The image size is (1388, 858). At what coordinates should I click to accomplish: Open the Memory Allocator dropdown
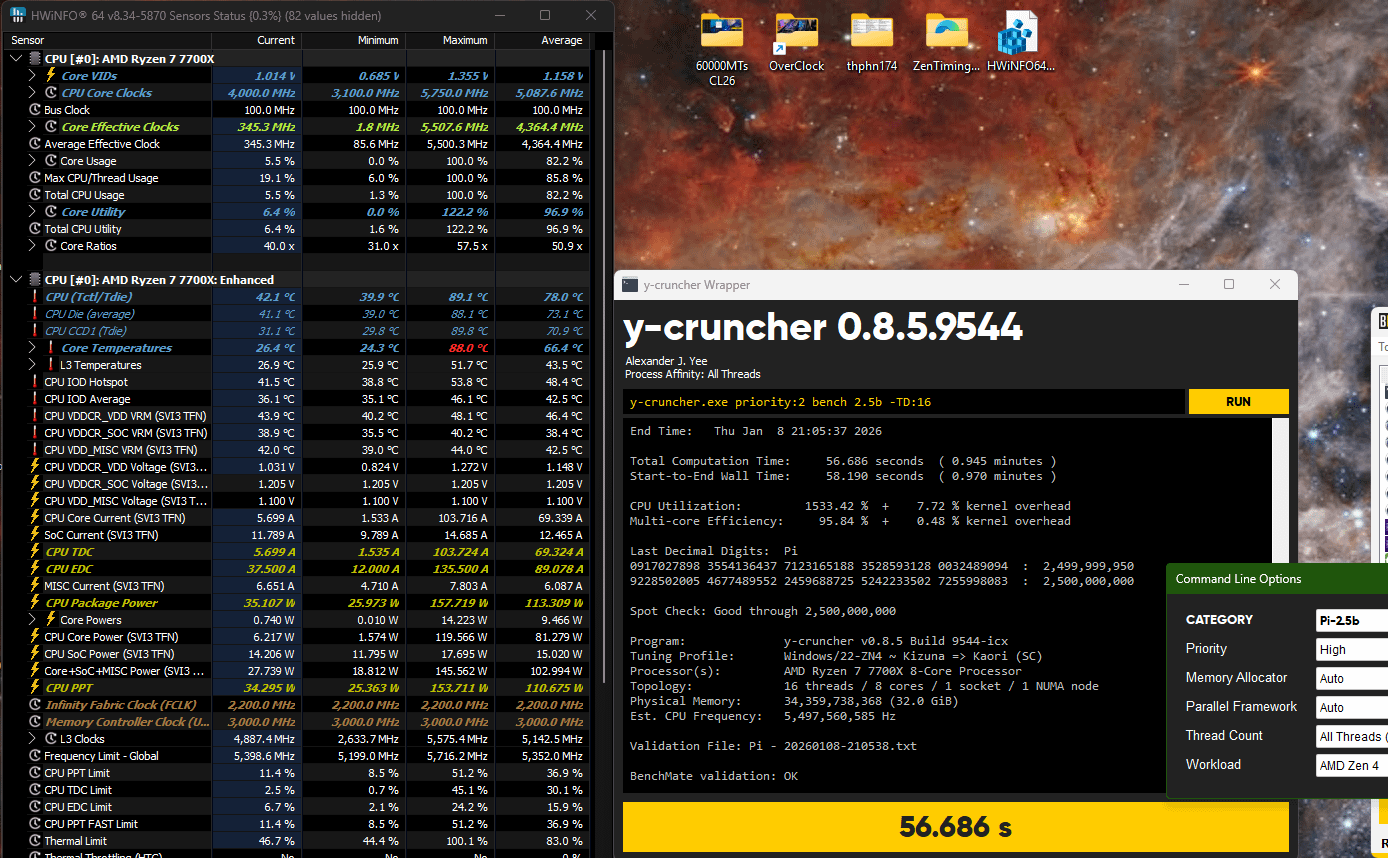(x=1351, y=678)
